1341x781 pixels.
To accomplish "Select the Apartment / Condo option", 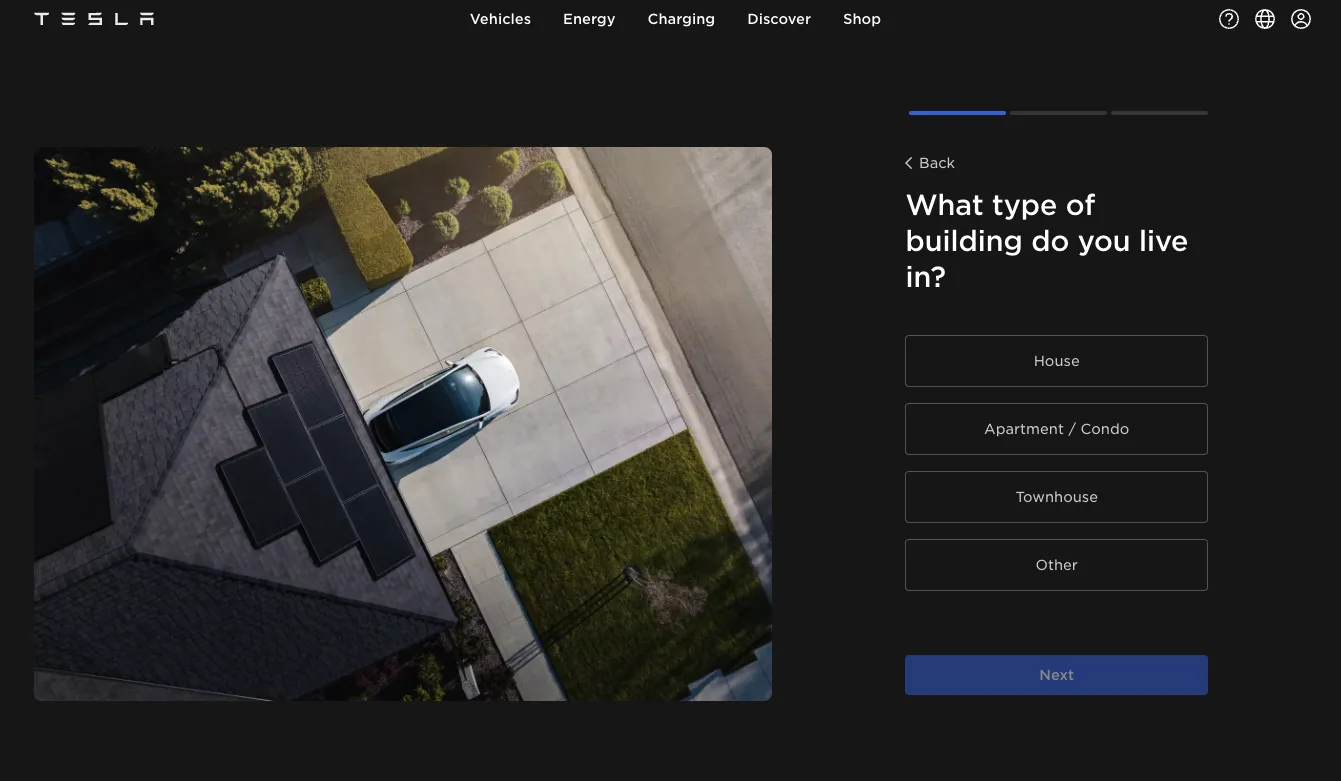I will 1056,429.
